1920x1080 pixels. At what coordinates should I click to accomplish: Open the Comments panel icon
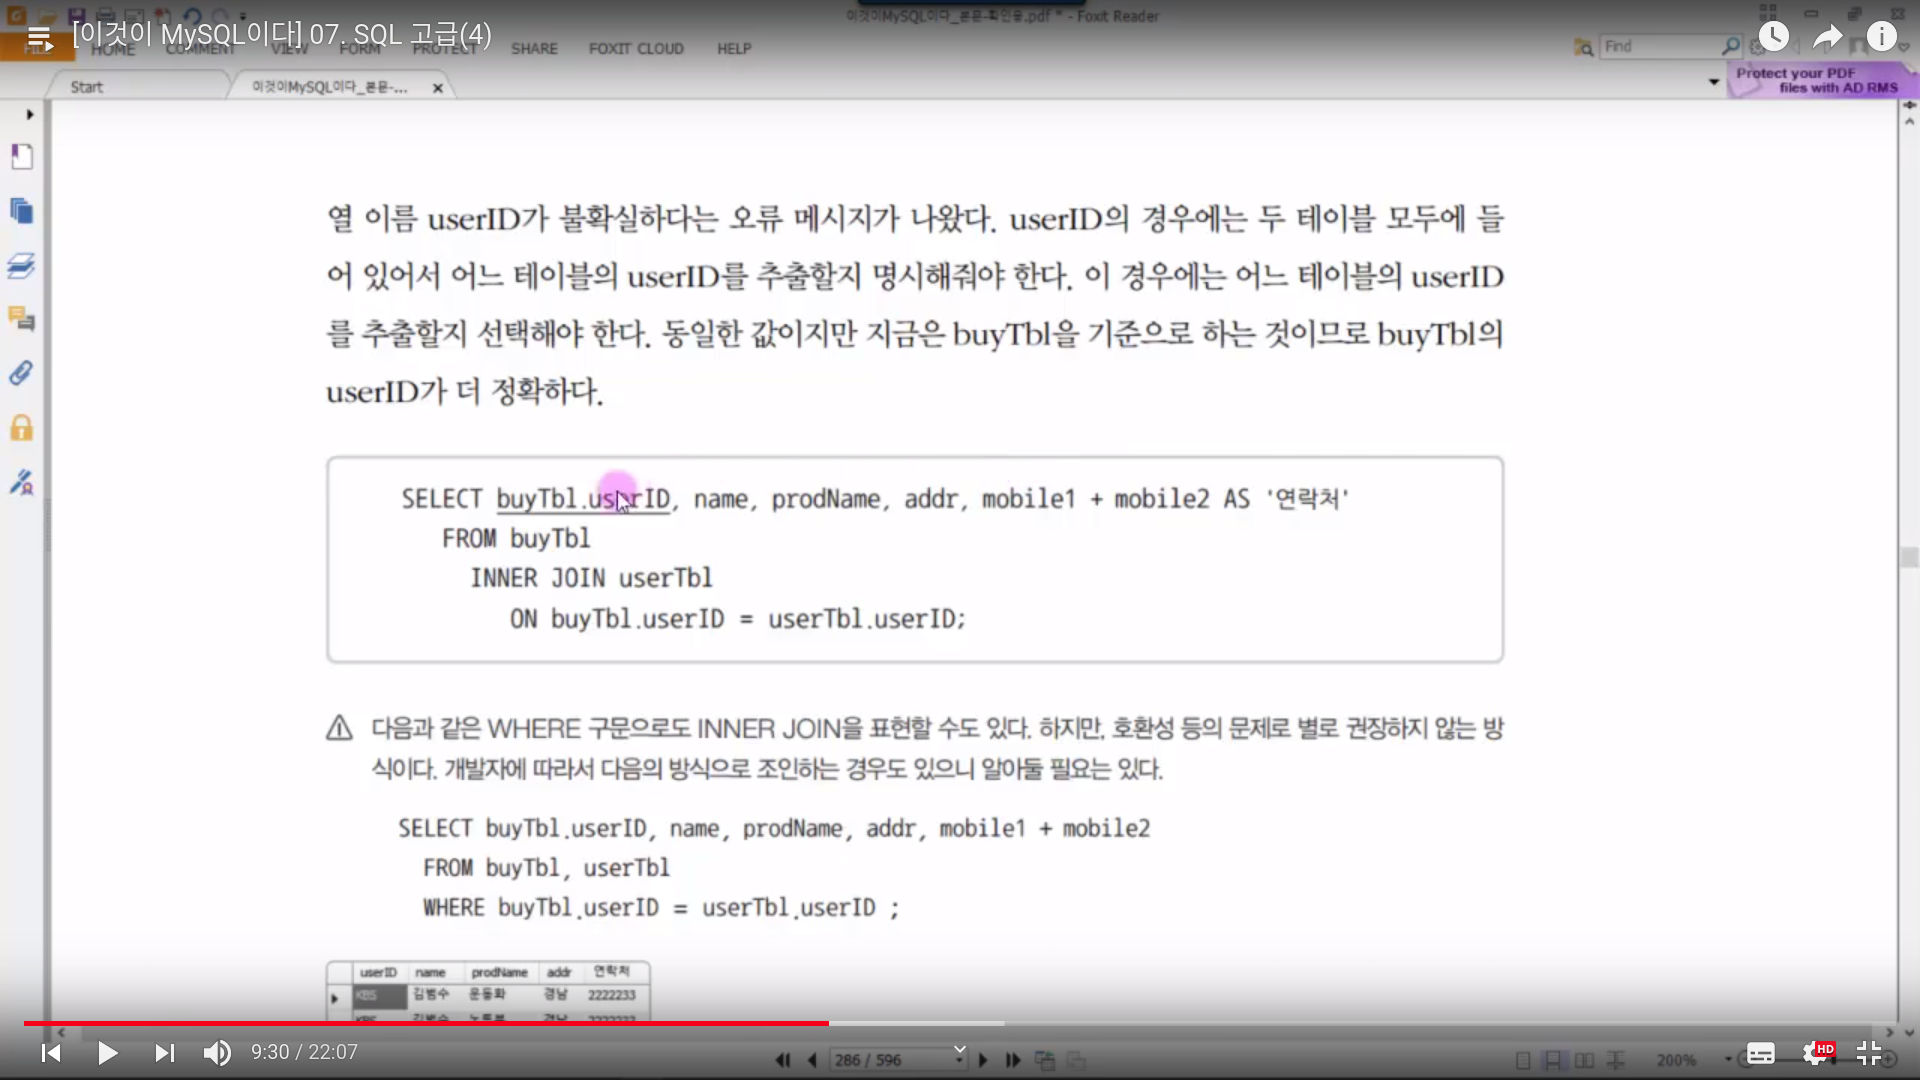tap(22, 319)
